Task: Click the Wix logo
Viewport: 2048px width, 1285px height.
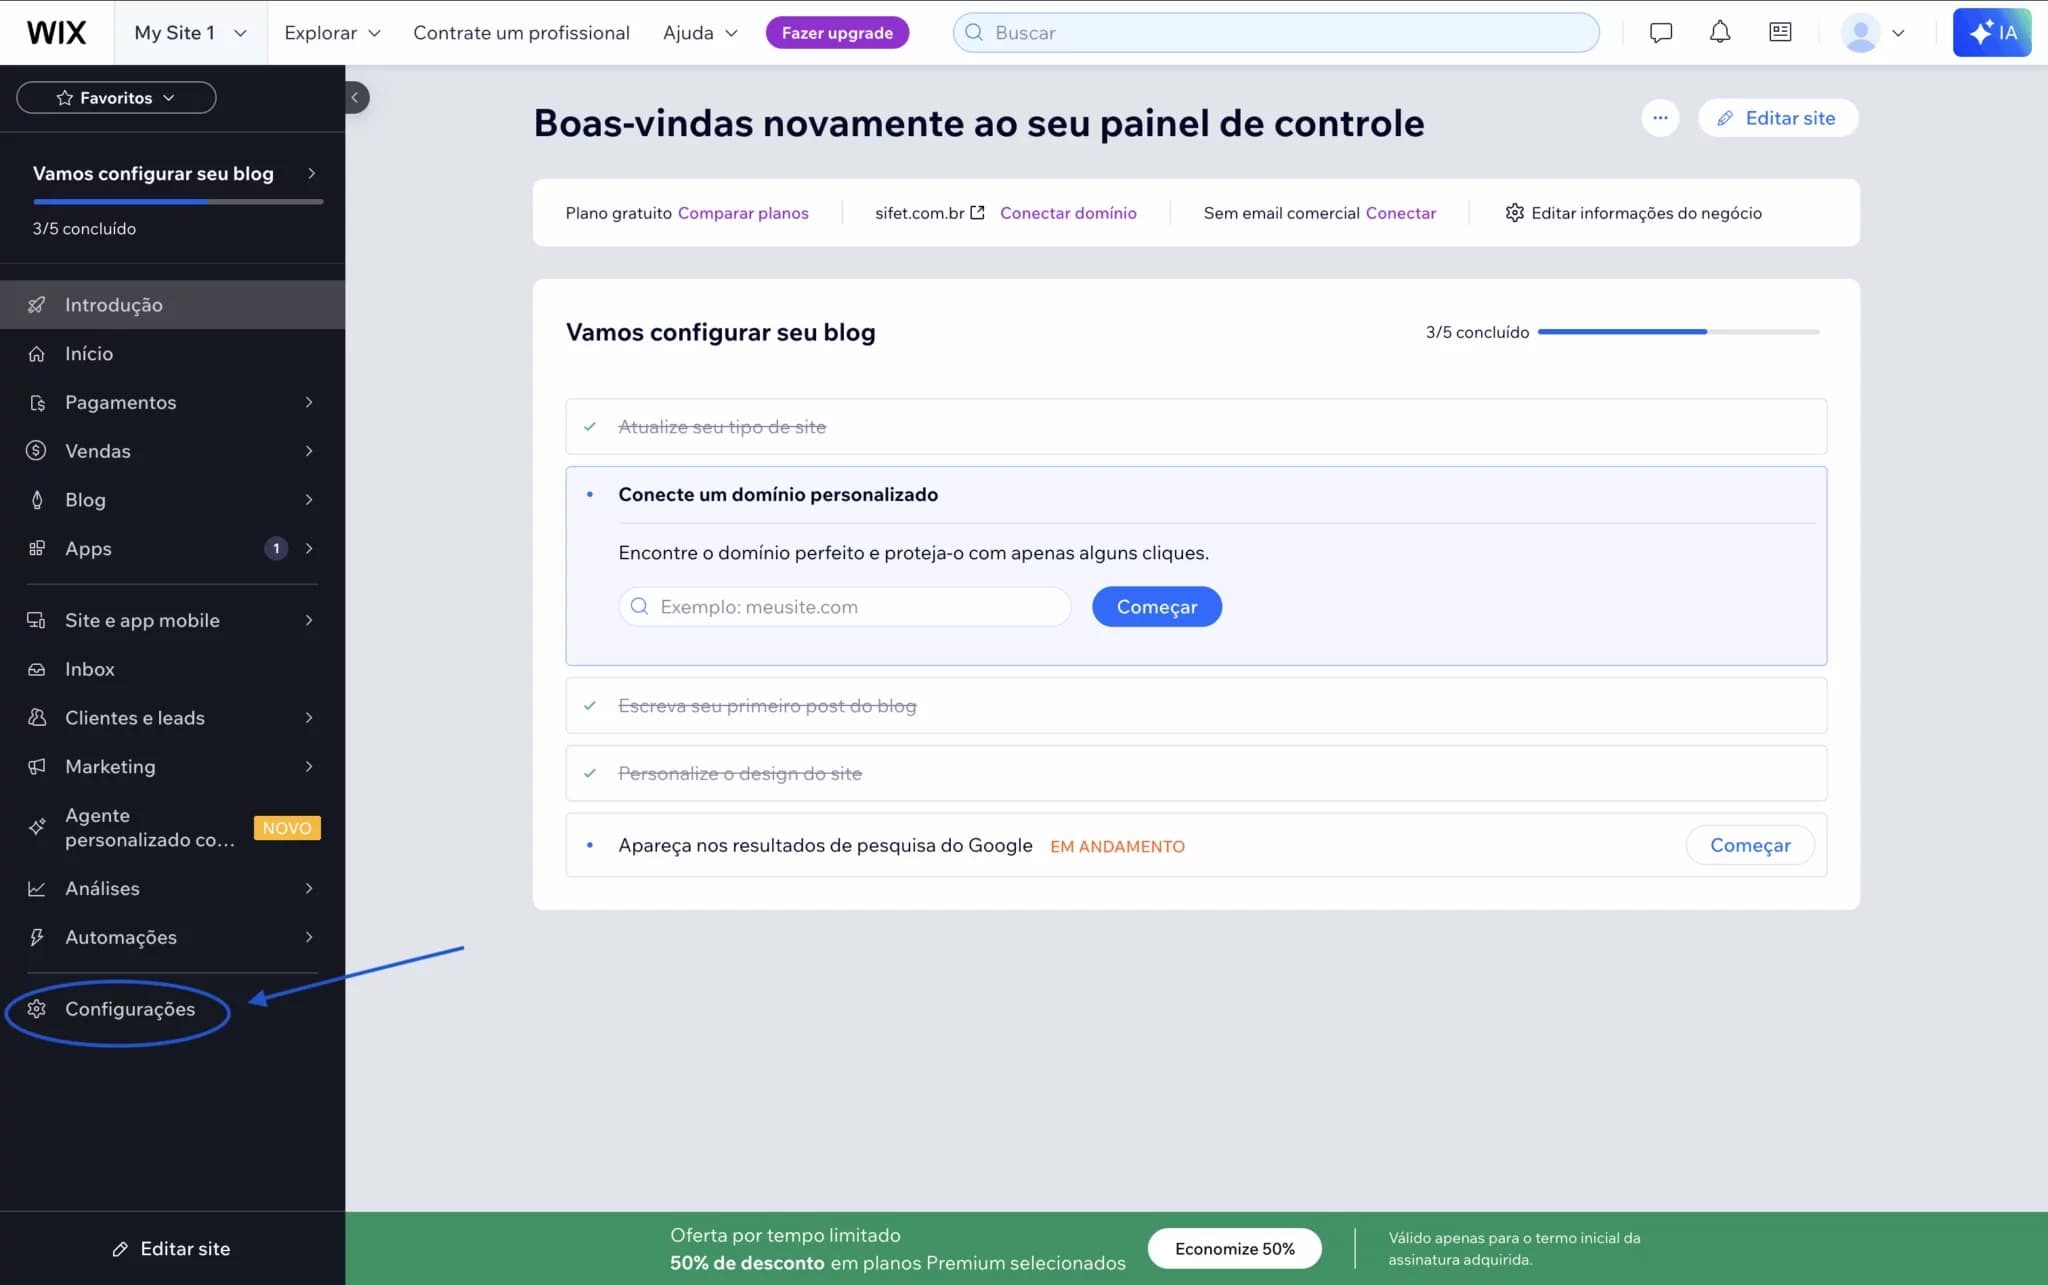Action: click(x=57, y=31)
